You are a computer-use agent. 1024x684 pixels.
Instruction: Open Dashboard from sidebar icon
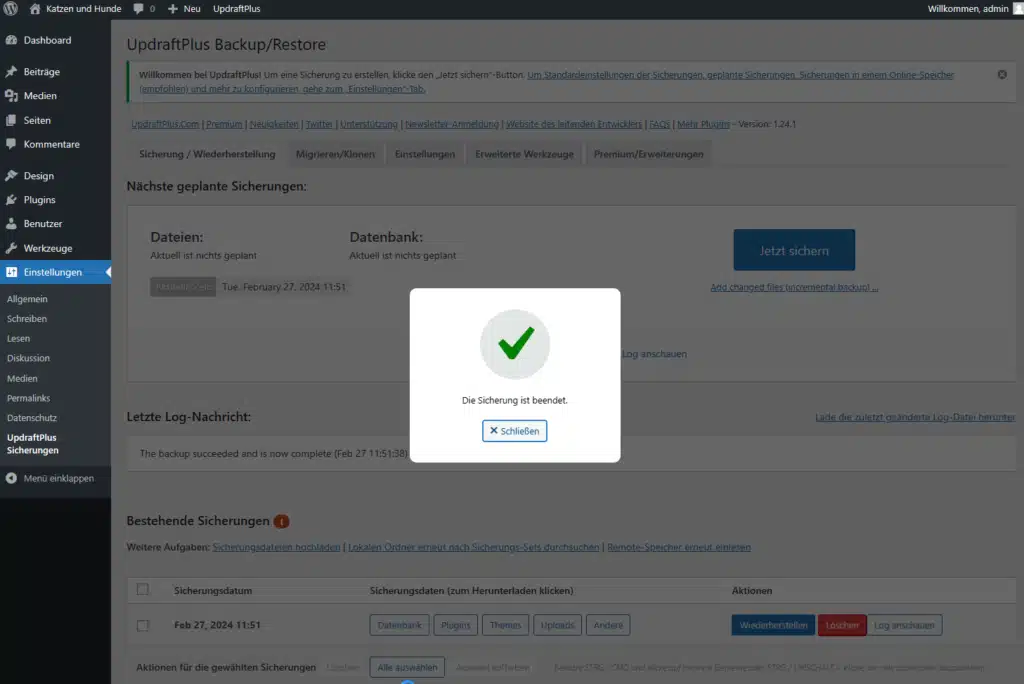click(x=11, y=40)
